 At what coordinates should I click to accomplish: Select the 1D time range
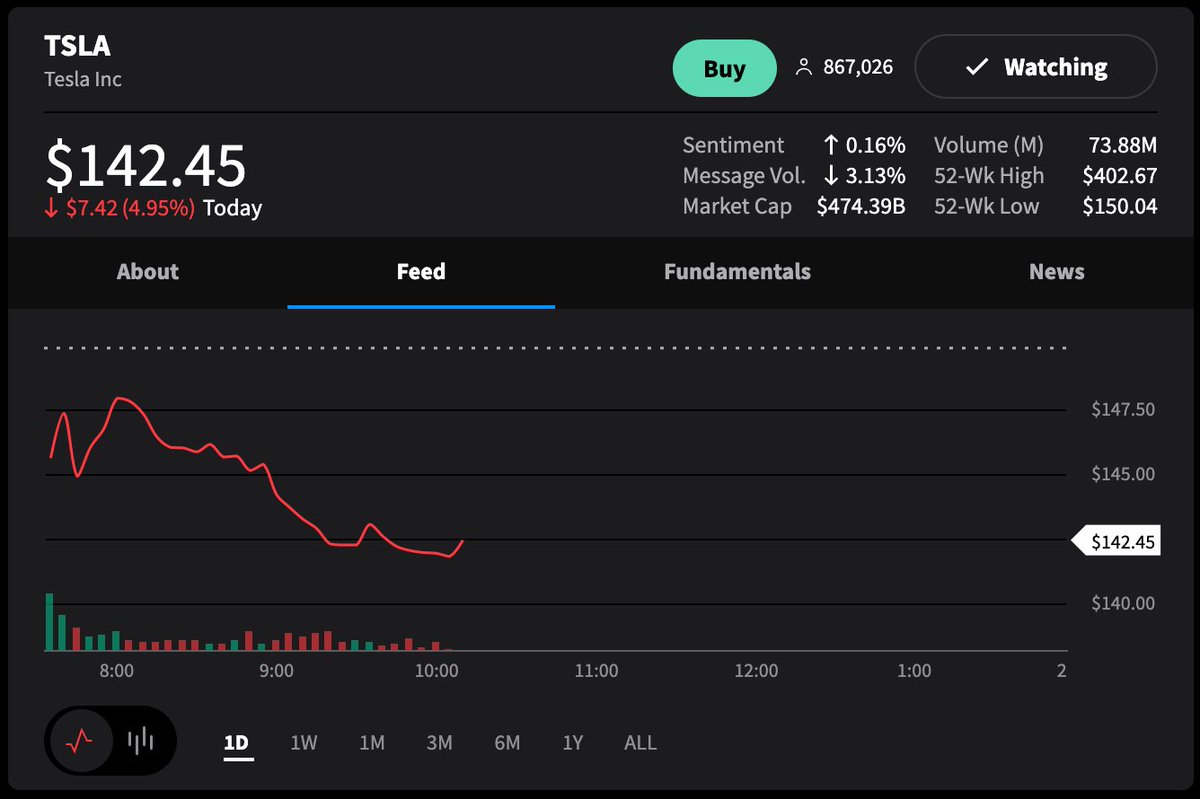pos(236,743)
